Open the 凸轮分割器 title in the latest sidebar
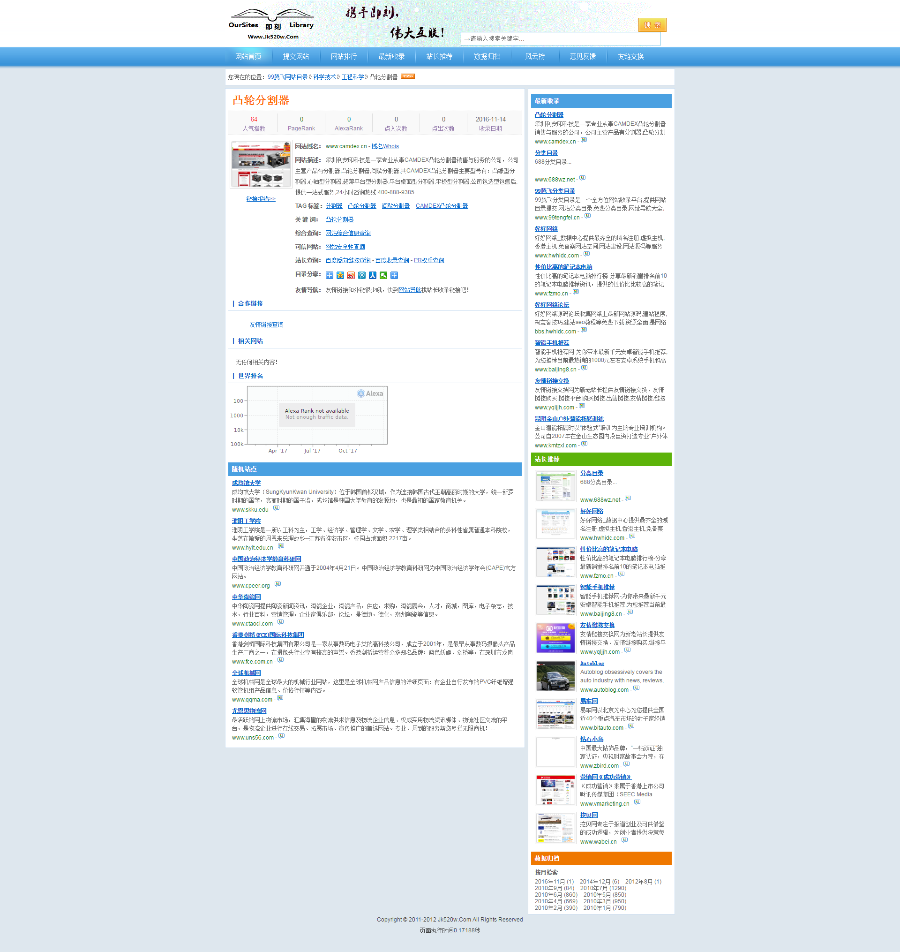Image resolution: width=900 pixels, height=952 pixels. click(549, 115)
